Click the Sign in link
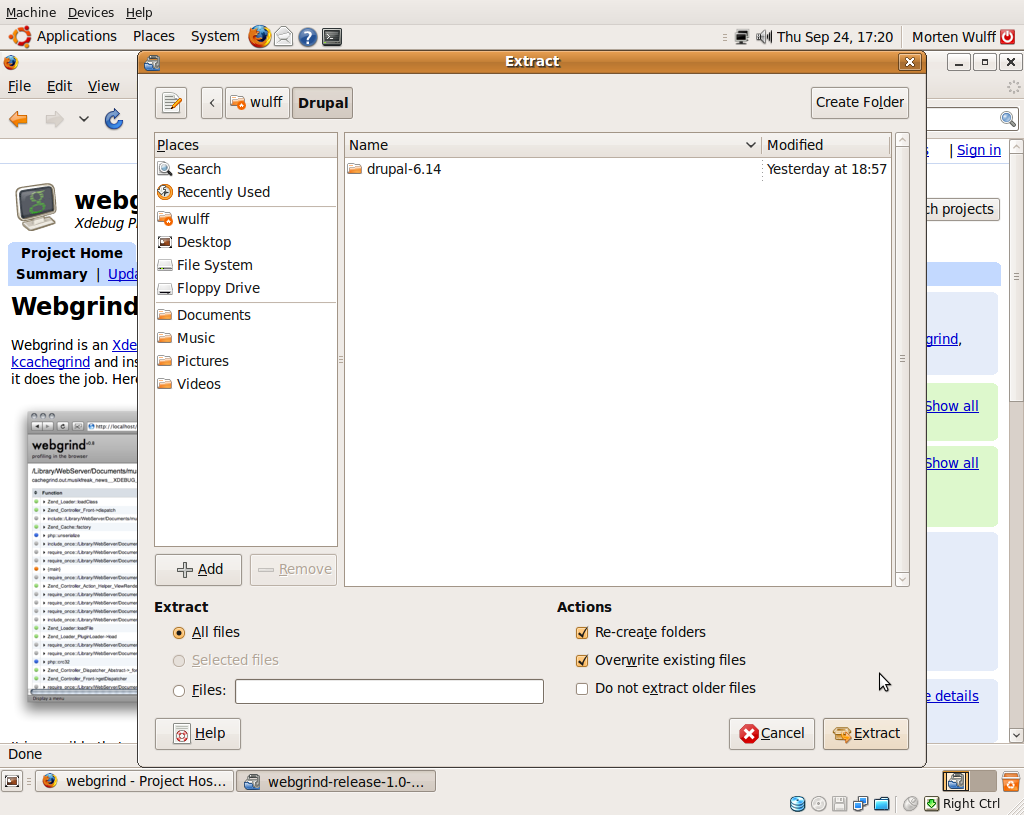1024x815 pixels. click(x=978, y=150)
